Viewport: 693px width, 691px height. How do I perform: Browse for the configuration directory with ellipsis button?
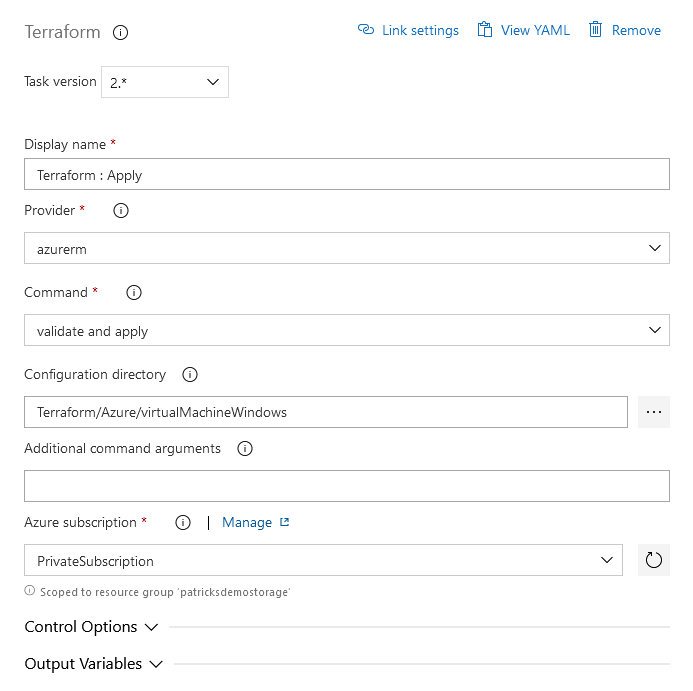tap(654, 412)
